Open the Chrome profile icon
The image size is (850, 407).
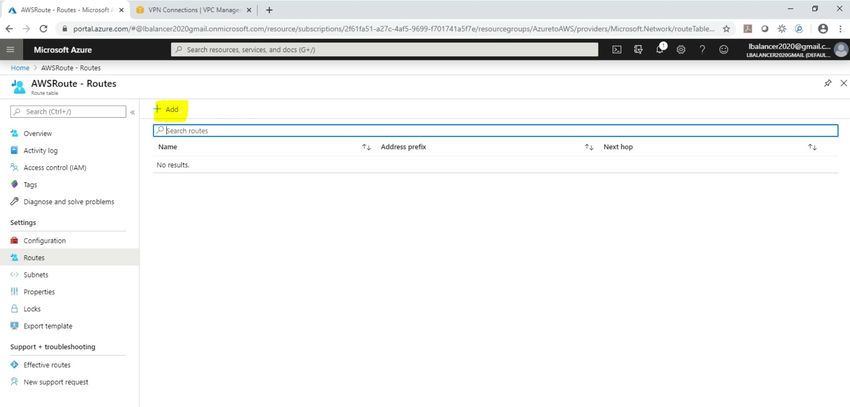[823, 29]
